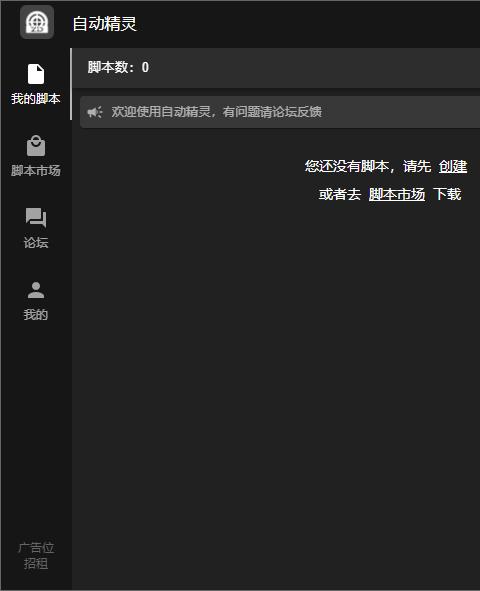This screenshot has width=480, height=591.
Task: Click the 自动精灵 title text
Action: point(104,23)
